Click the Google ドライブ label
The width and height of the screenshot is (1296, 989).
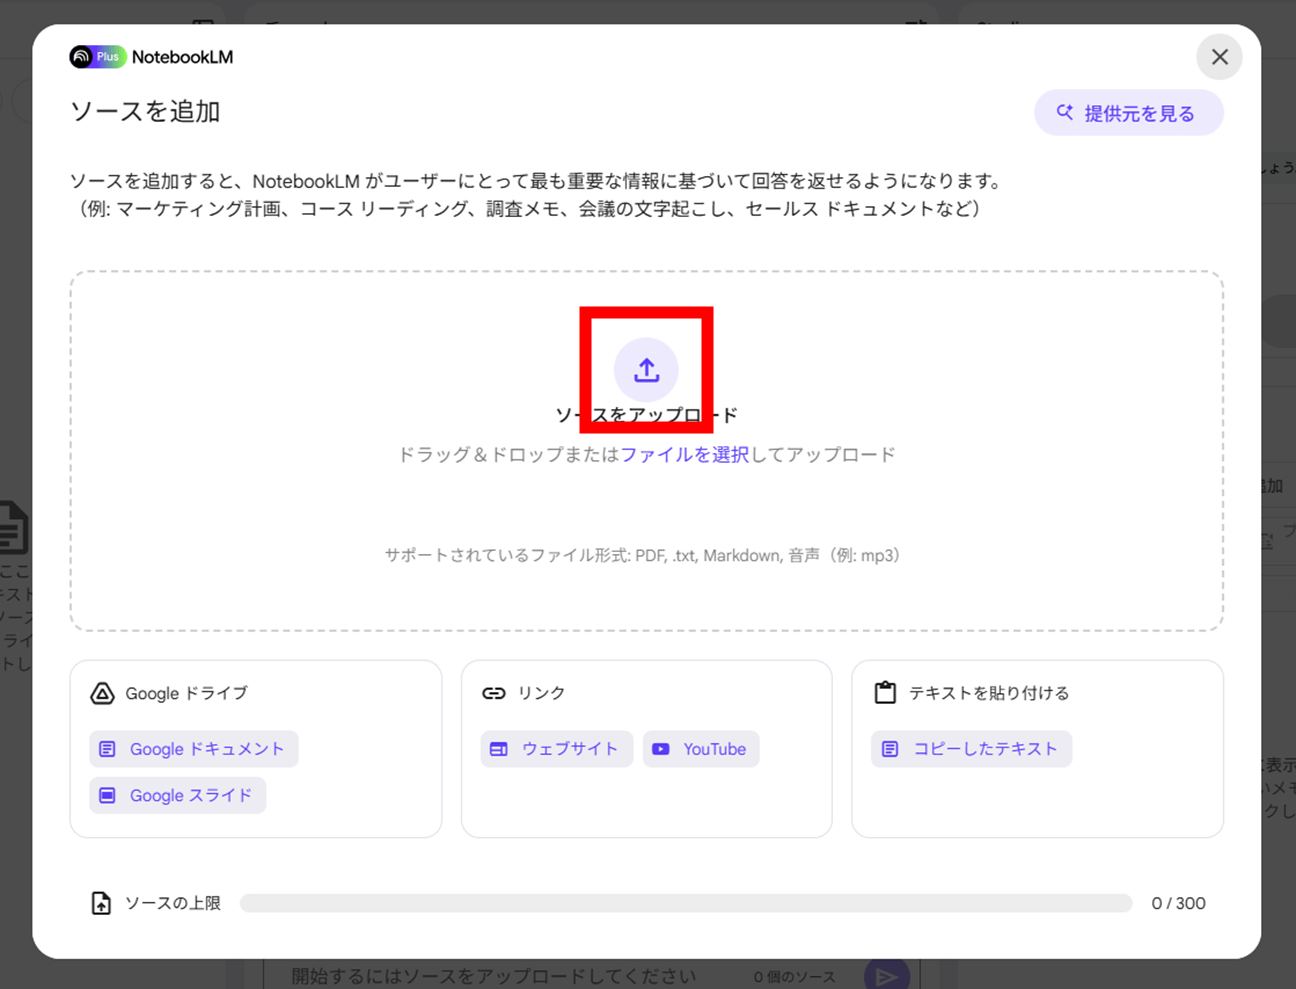click(x=186, y=693)
